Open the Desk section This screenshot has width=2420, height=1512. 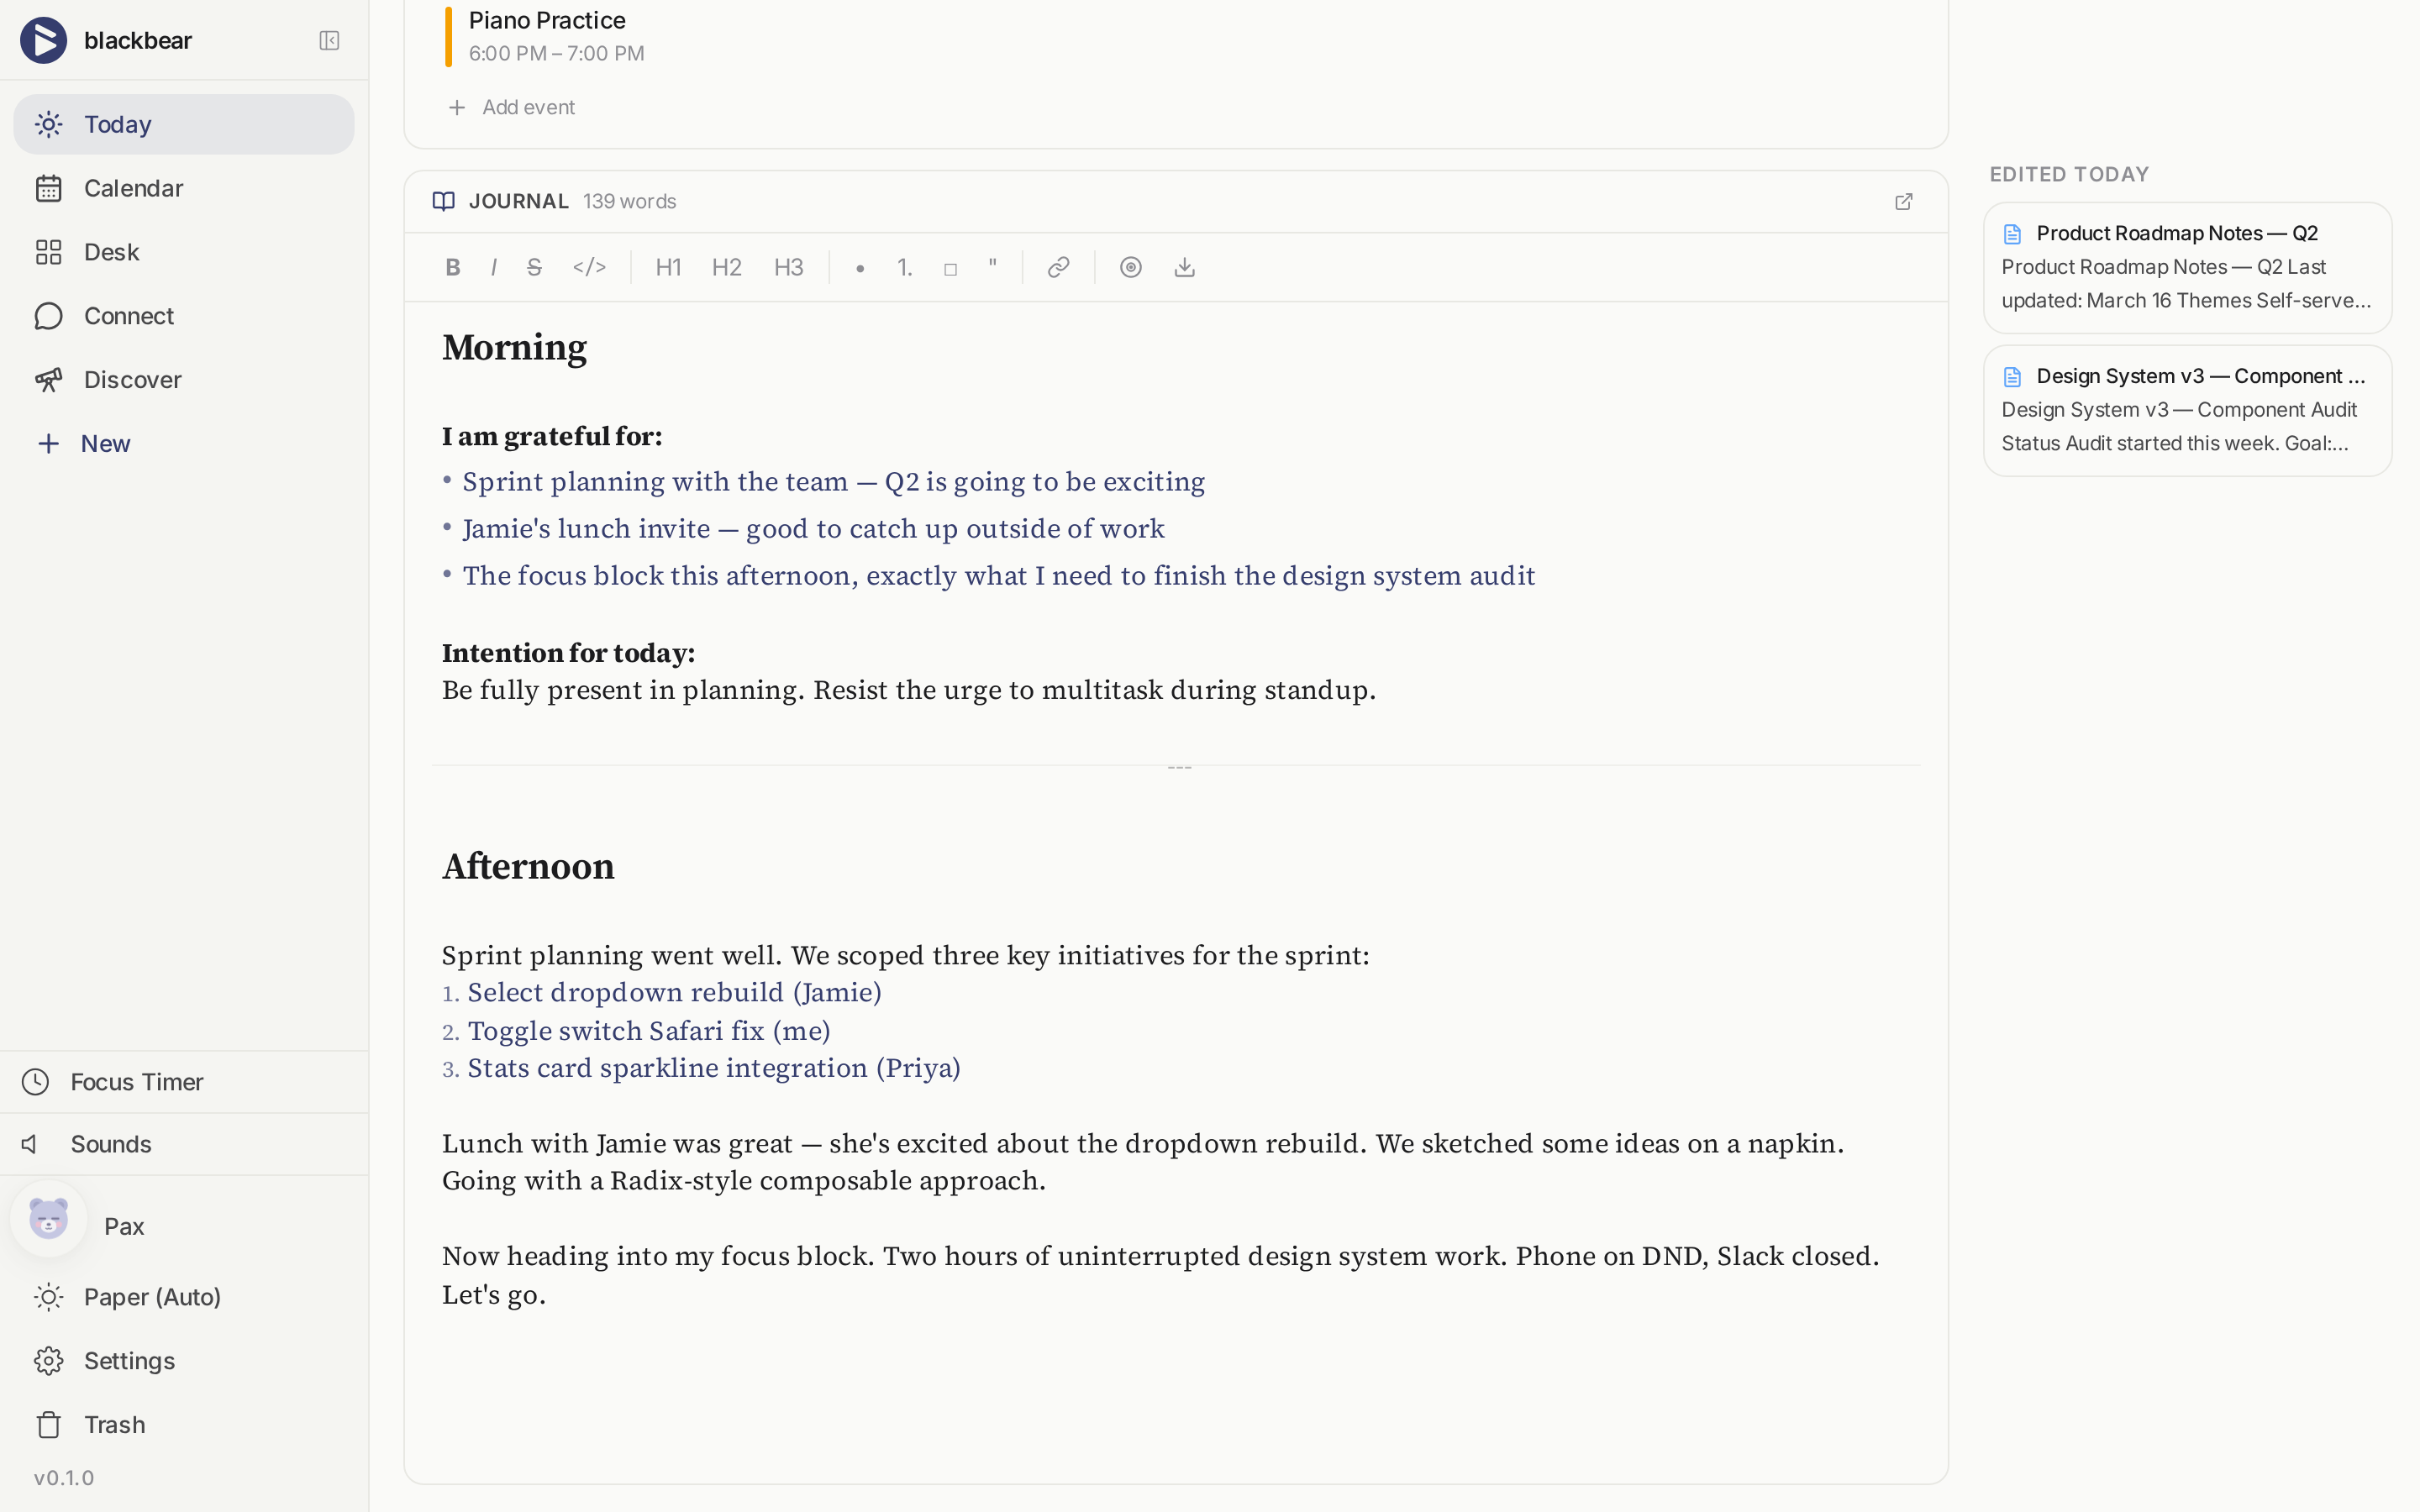coord(111,252)
